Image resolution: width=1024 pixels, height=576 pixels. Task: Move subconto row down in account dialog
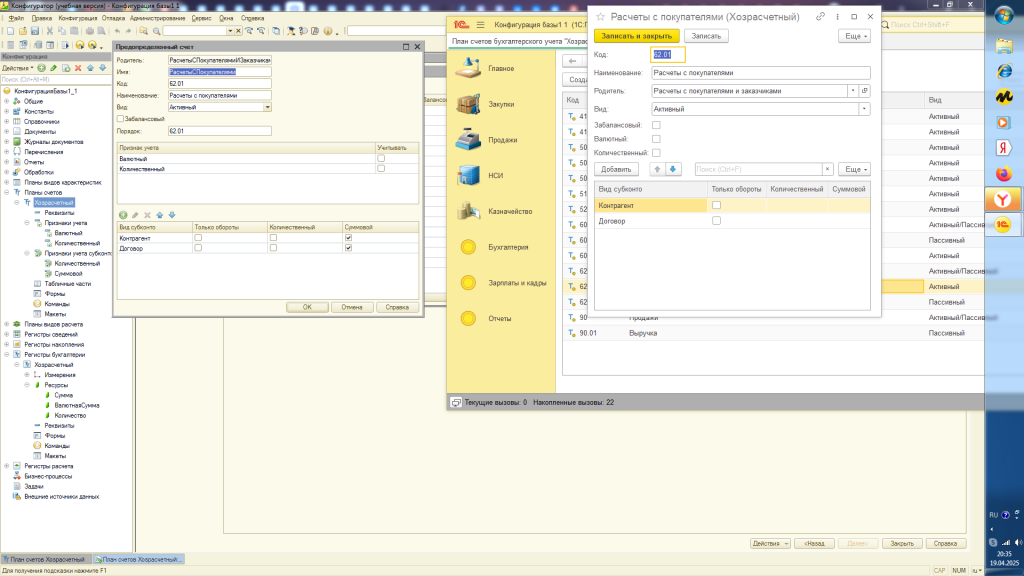coord(673,169)
